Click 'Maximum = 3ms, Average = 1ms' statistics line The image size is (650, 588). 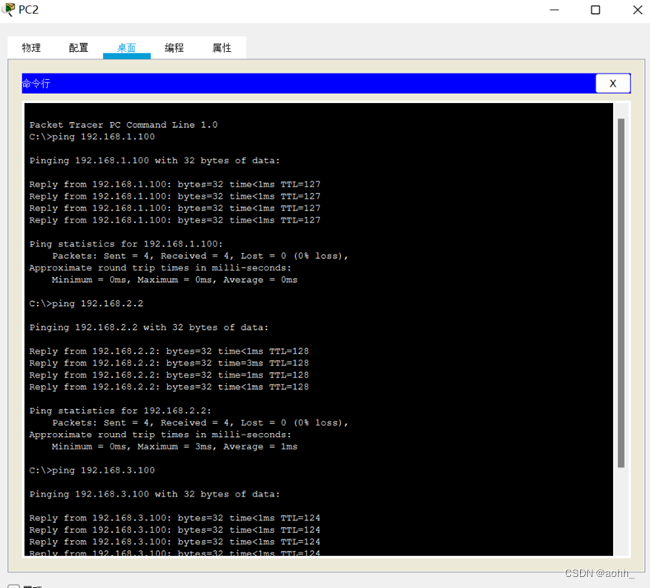click(175, 447)
